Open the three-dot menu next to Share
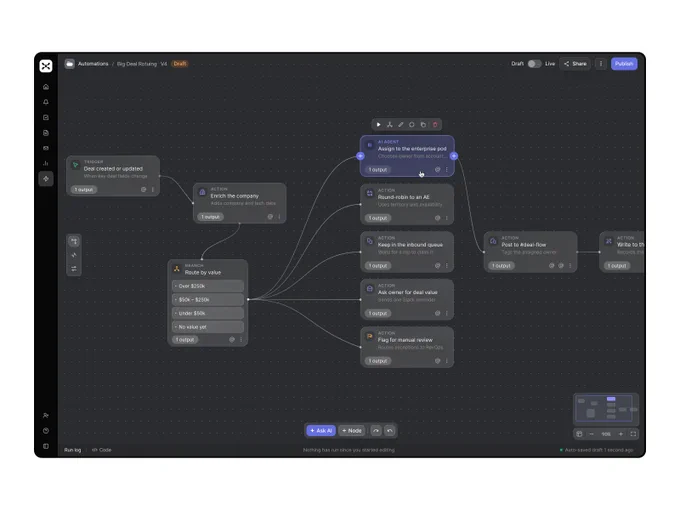The width and height of the screenshot is (680, 510). click(601, 64)
